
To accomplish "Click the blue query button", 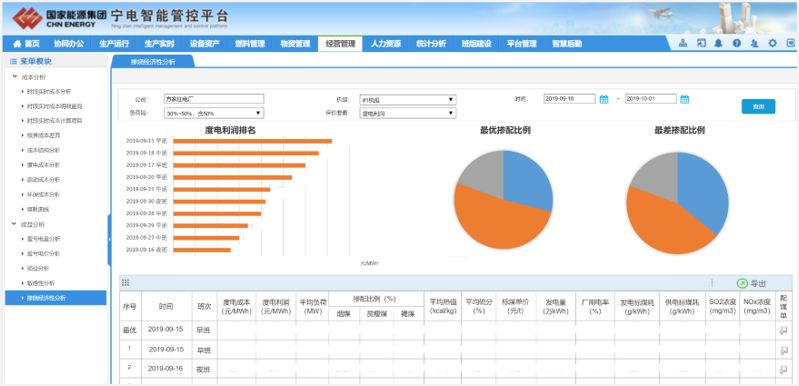I will click(758, 106).
